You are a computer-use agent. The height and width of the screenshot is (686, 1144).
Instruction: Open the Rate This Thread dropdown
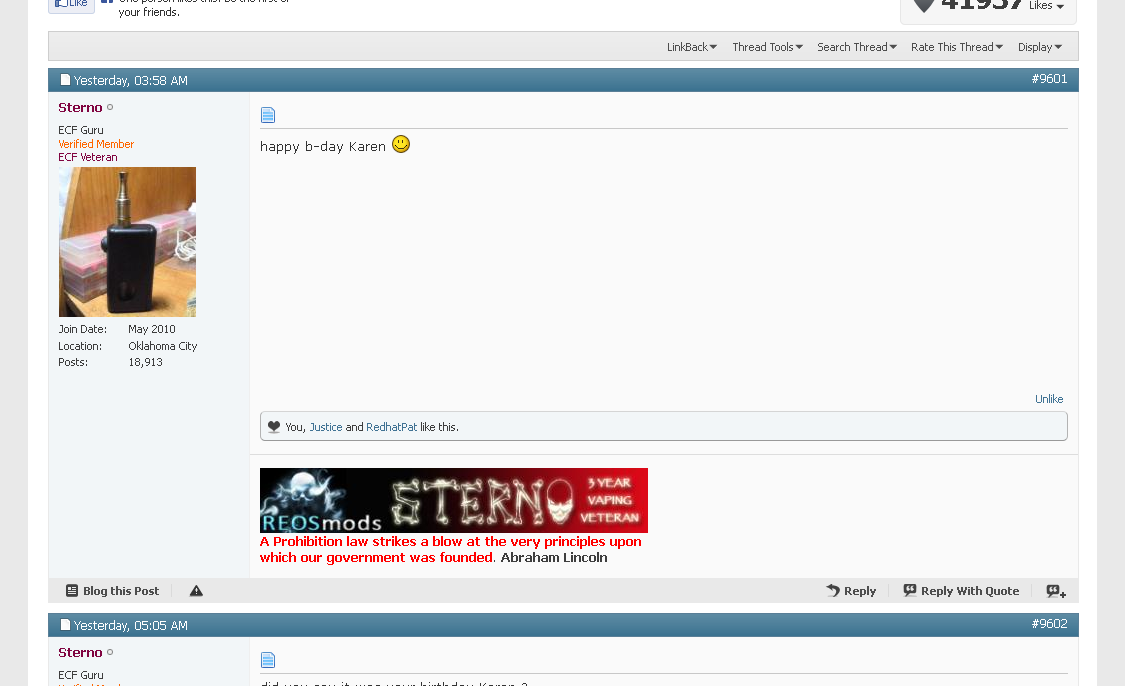click(956, 47)
